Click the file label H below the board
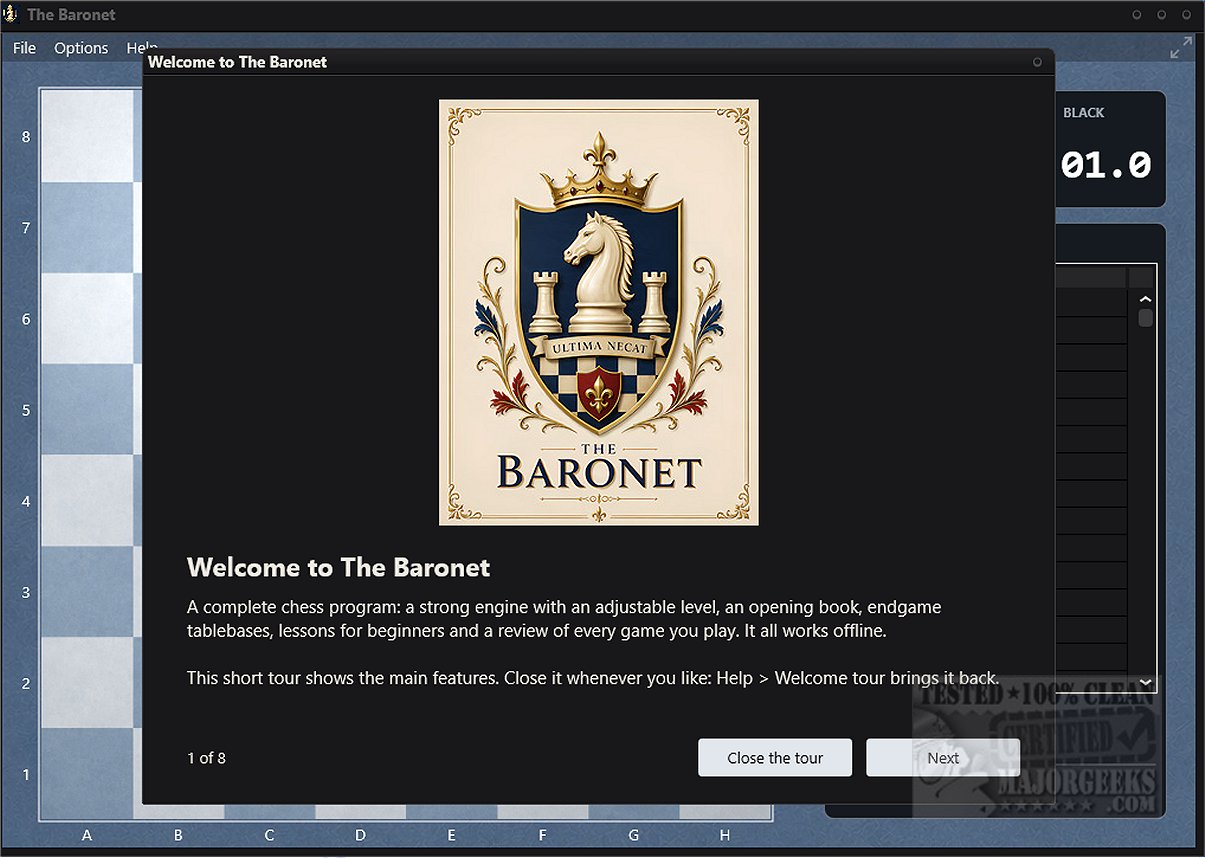This screenshot has height=858, width=1205. click(724, 835)
